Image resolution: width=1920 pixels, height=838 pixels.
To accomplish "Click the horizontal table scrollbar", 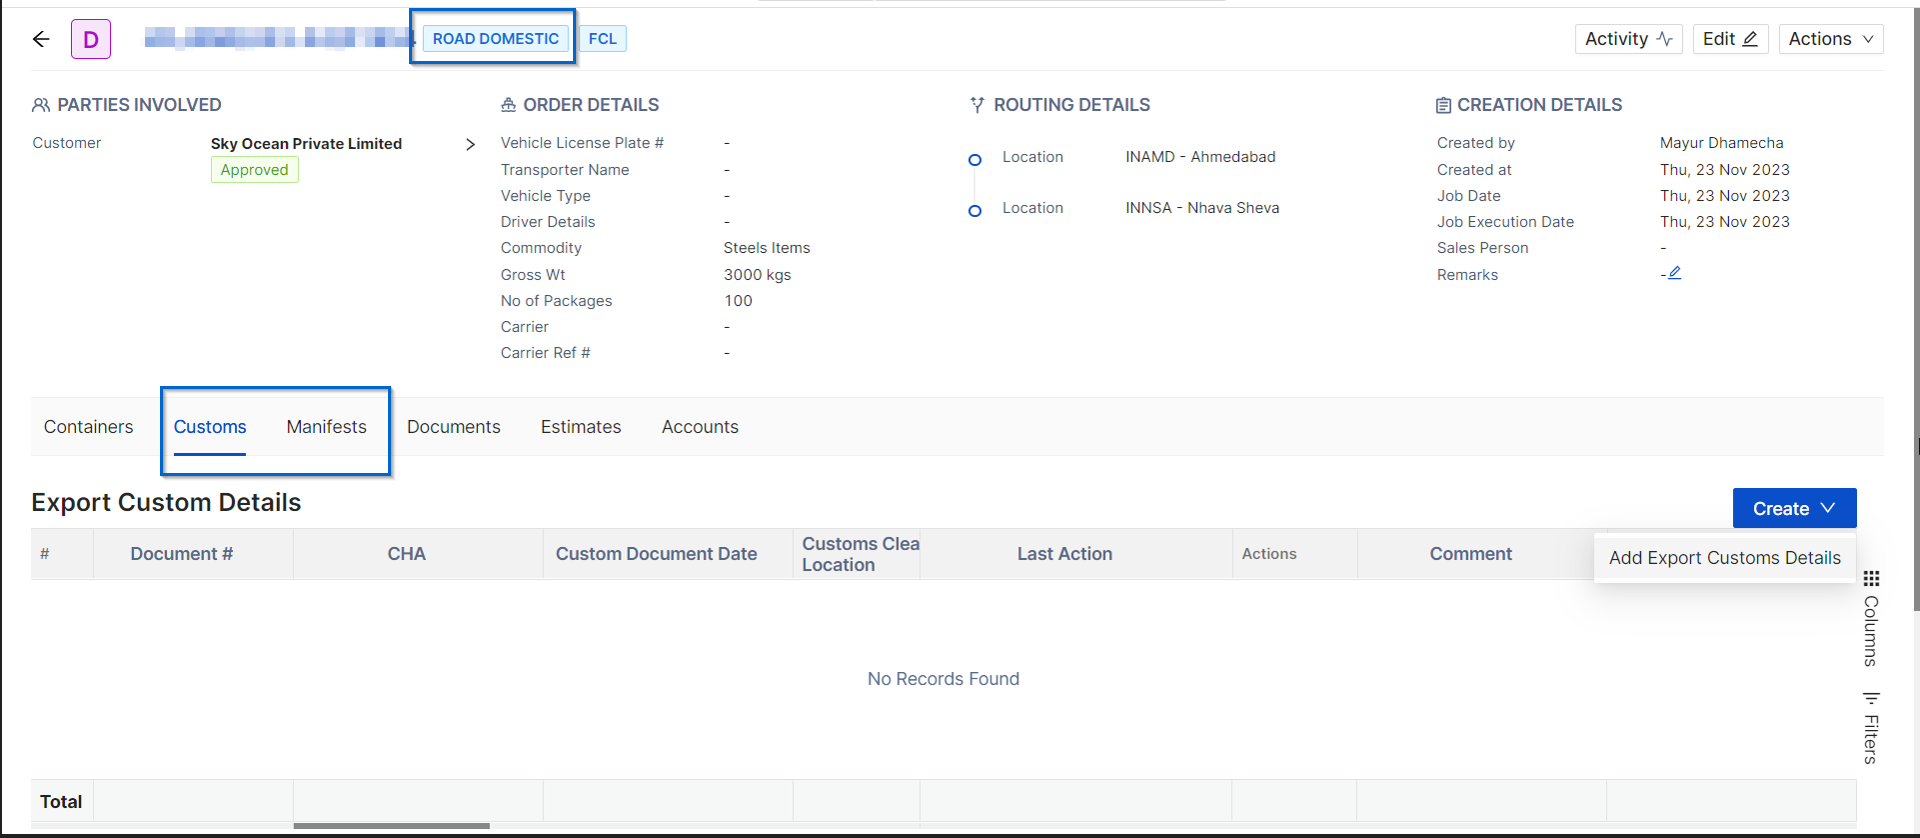I will coord(391,826).
